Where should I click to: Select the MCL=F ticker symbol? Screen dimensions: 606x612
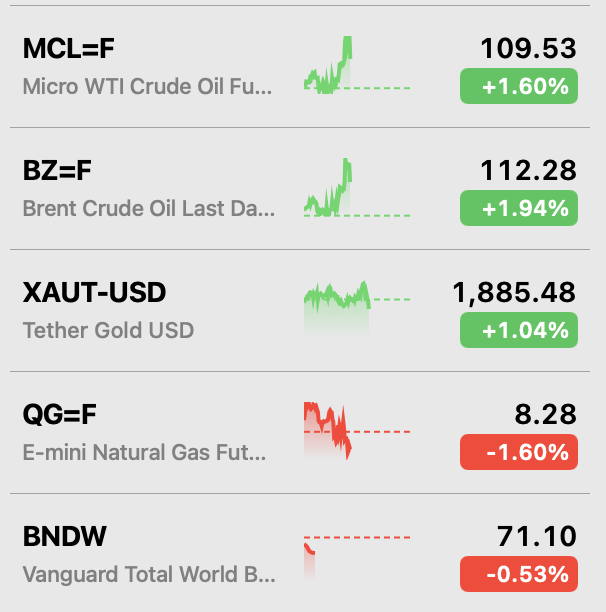[69, 49]
